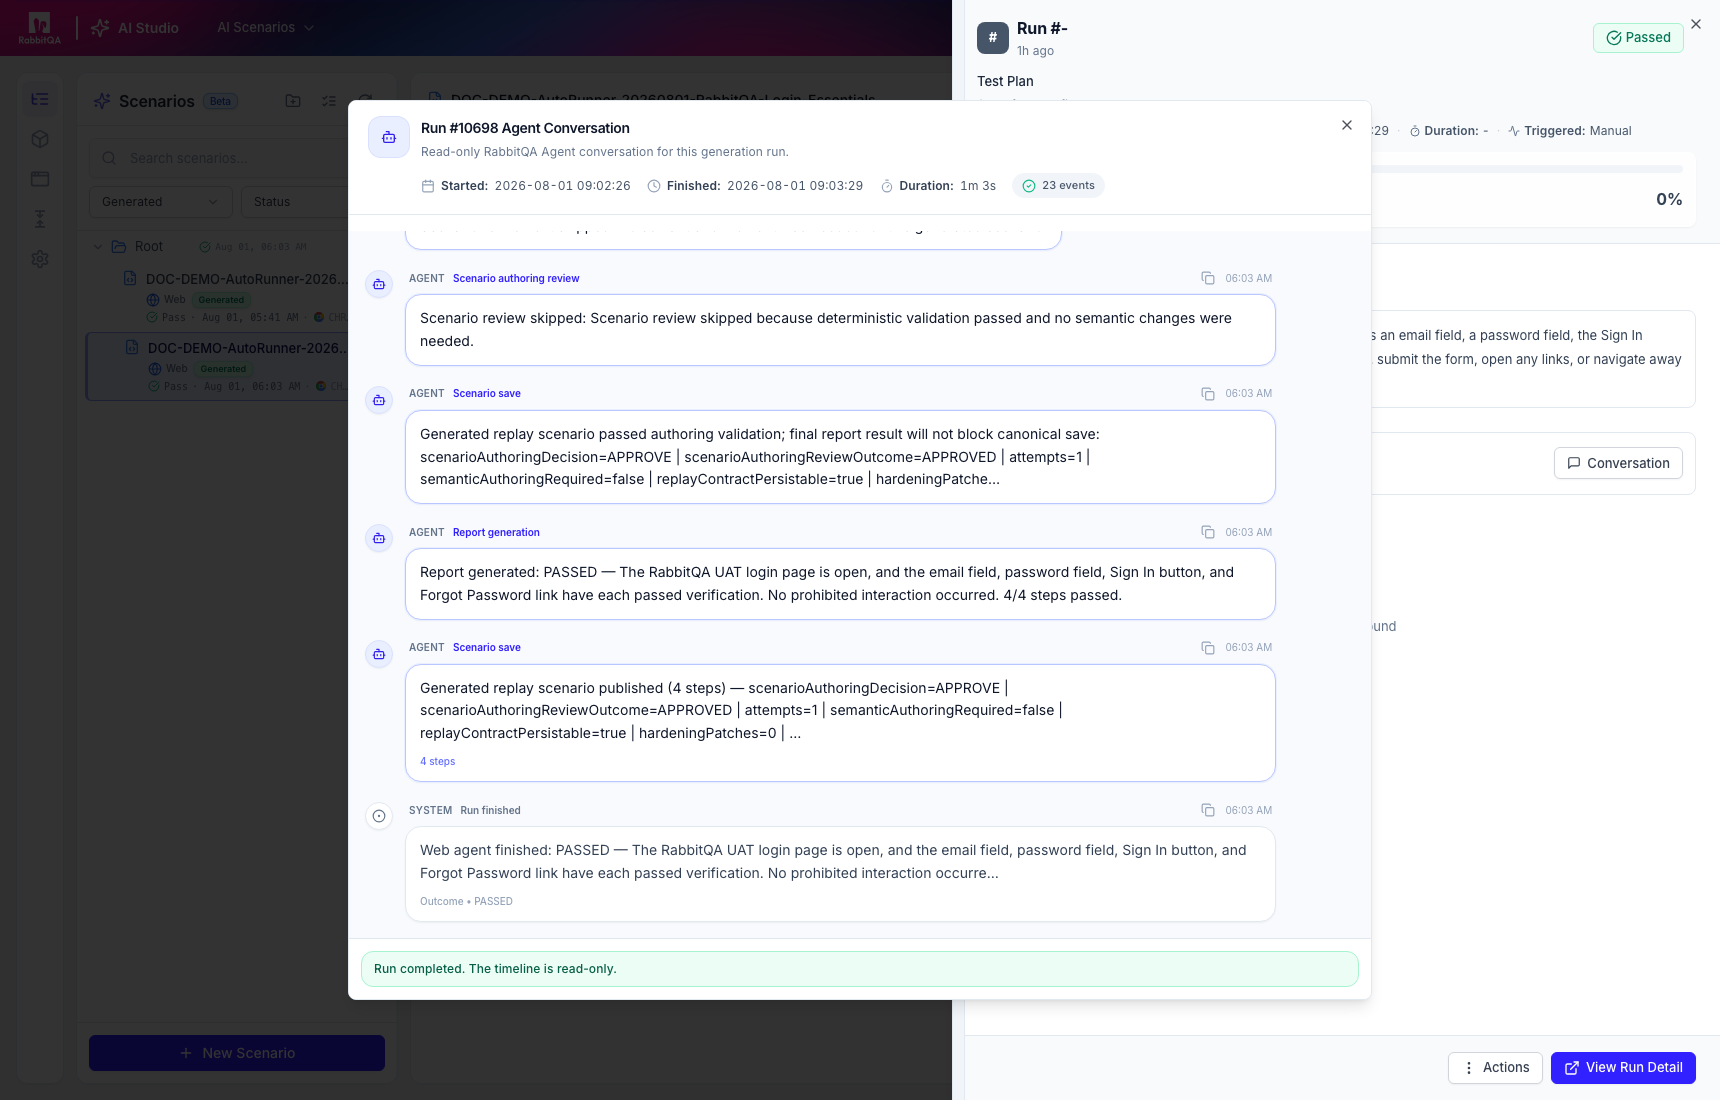This screenshot has width=1720, height=1100.
Task: Click the New Scenario button
Action: click(237, 1053)
